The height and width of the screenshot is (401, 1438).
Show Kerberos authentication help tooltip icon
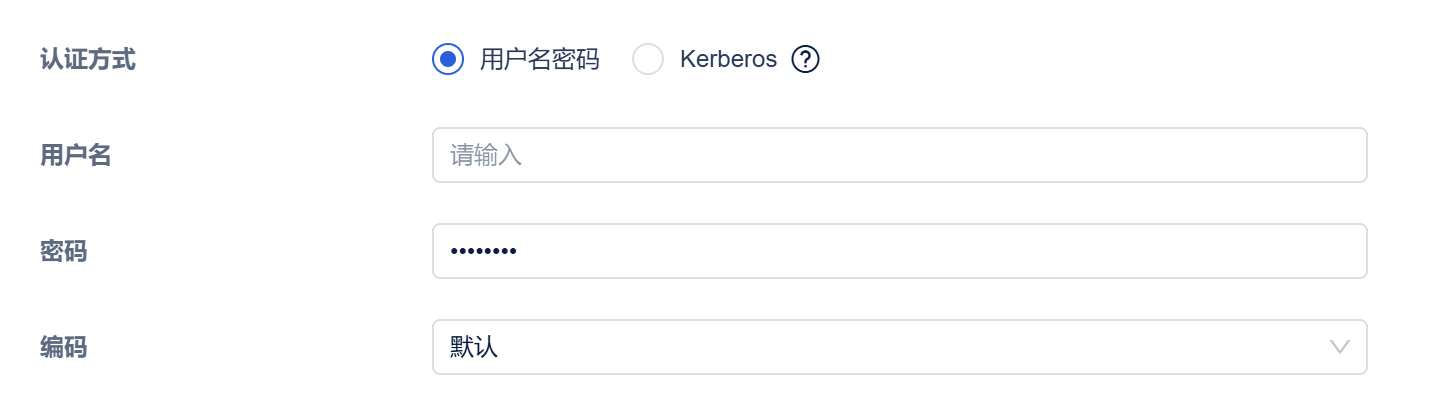805,59
